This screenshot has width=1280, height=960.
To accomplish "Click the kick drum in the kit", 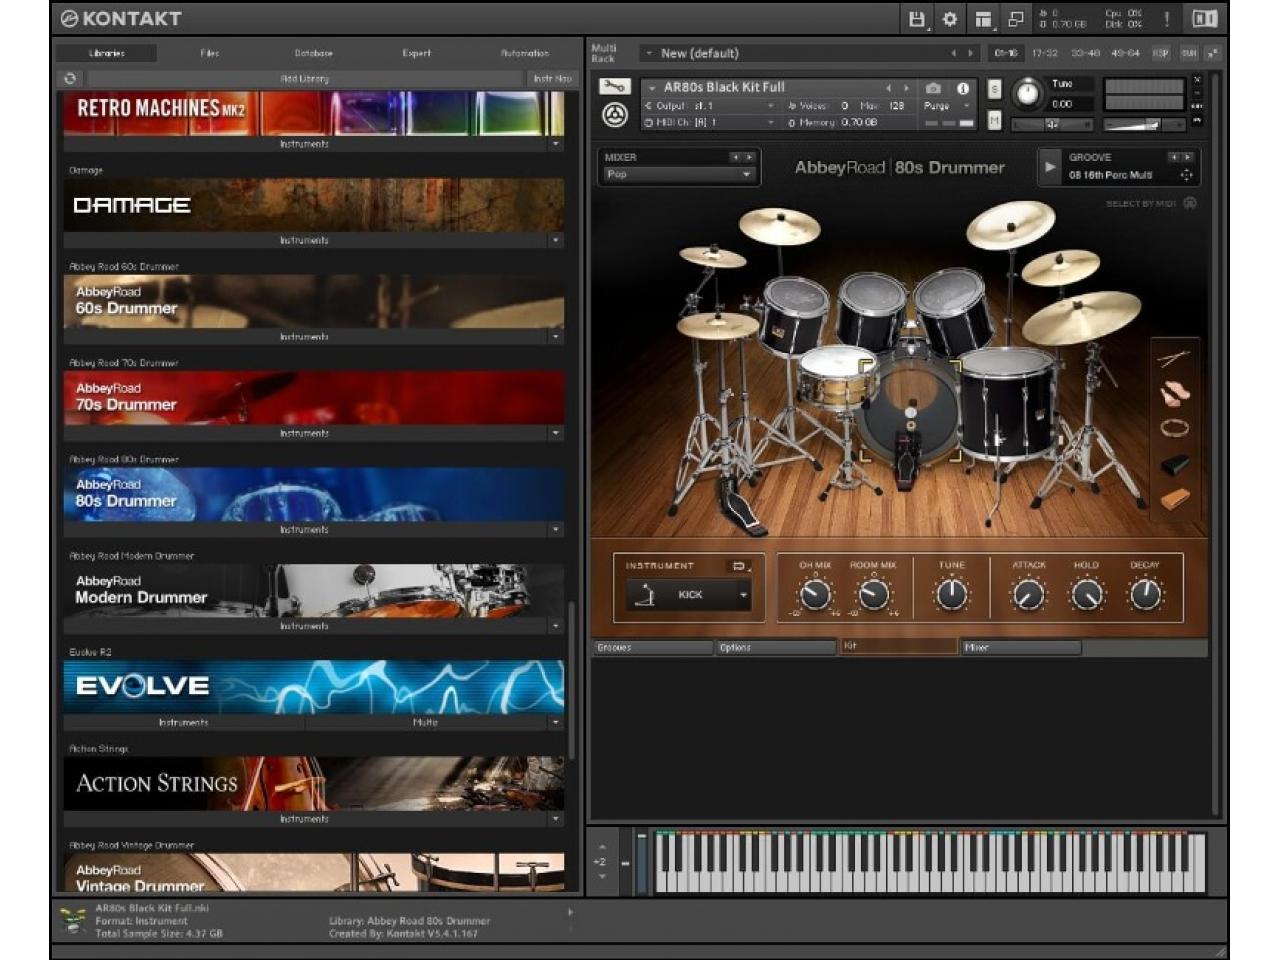I will coord(911,413).
